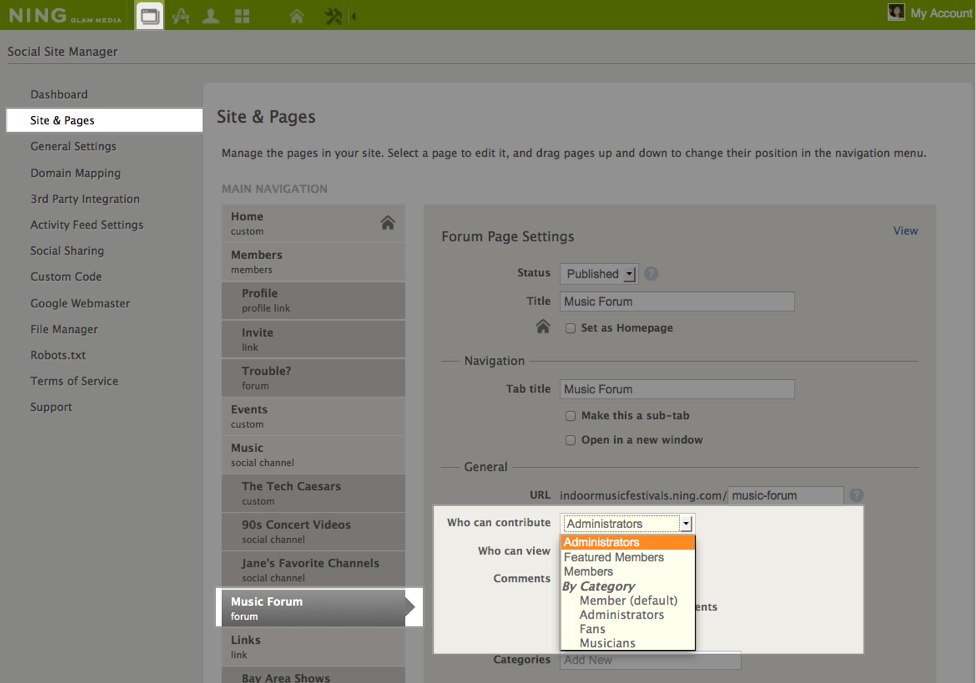
Task: Open Dashboard in the sidebar
Action: coord(59,95)
